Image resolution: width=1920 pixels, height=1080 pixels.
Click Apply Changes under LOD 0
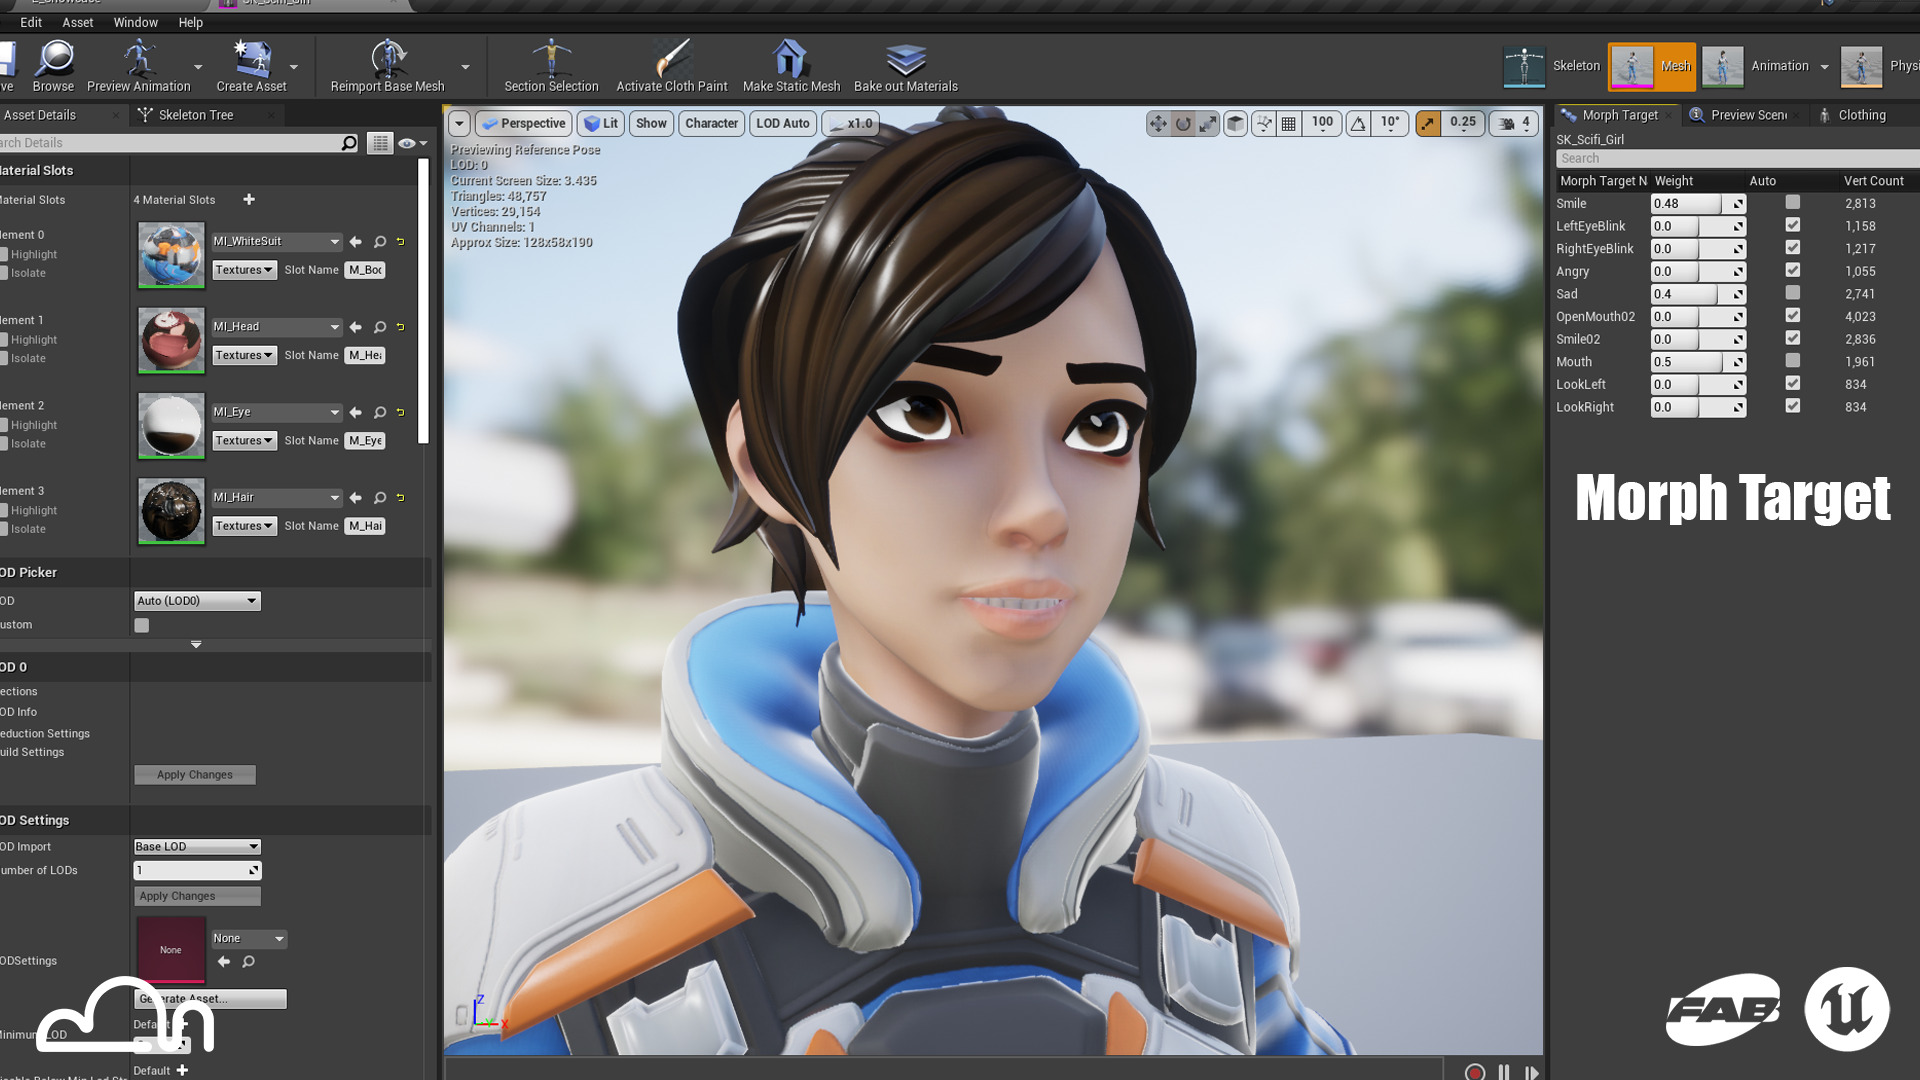195,775
